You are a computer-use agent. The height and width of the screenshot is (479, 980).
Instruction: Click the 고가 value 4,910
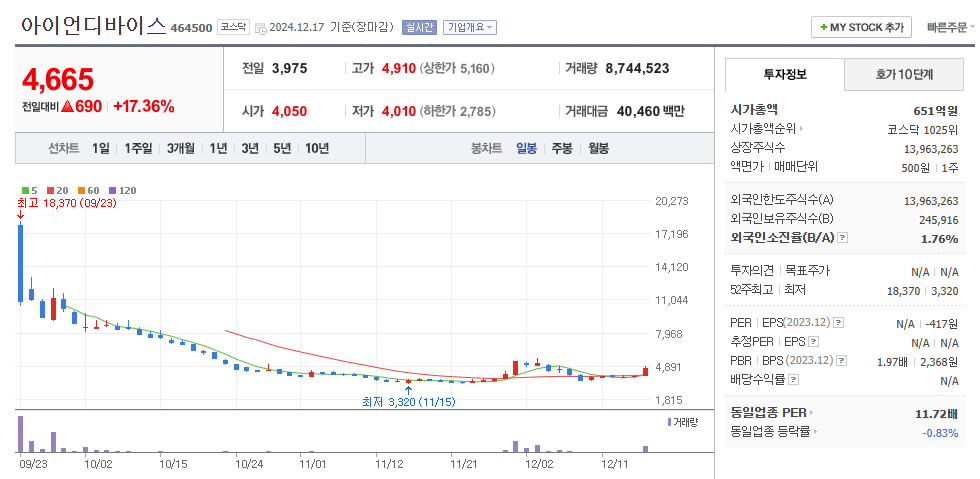[399, 68]
